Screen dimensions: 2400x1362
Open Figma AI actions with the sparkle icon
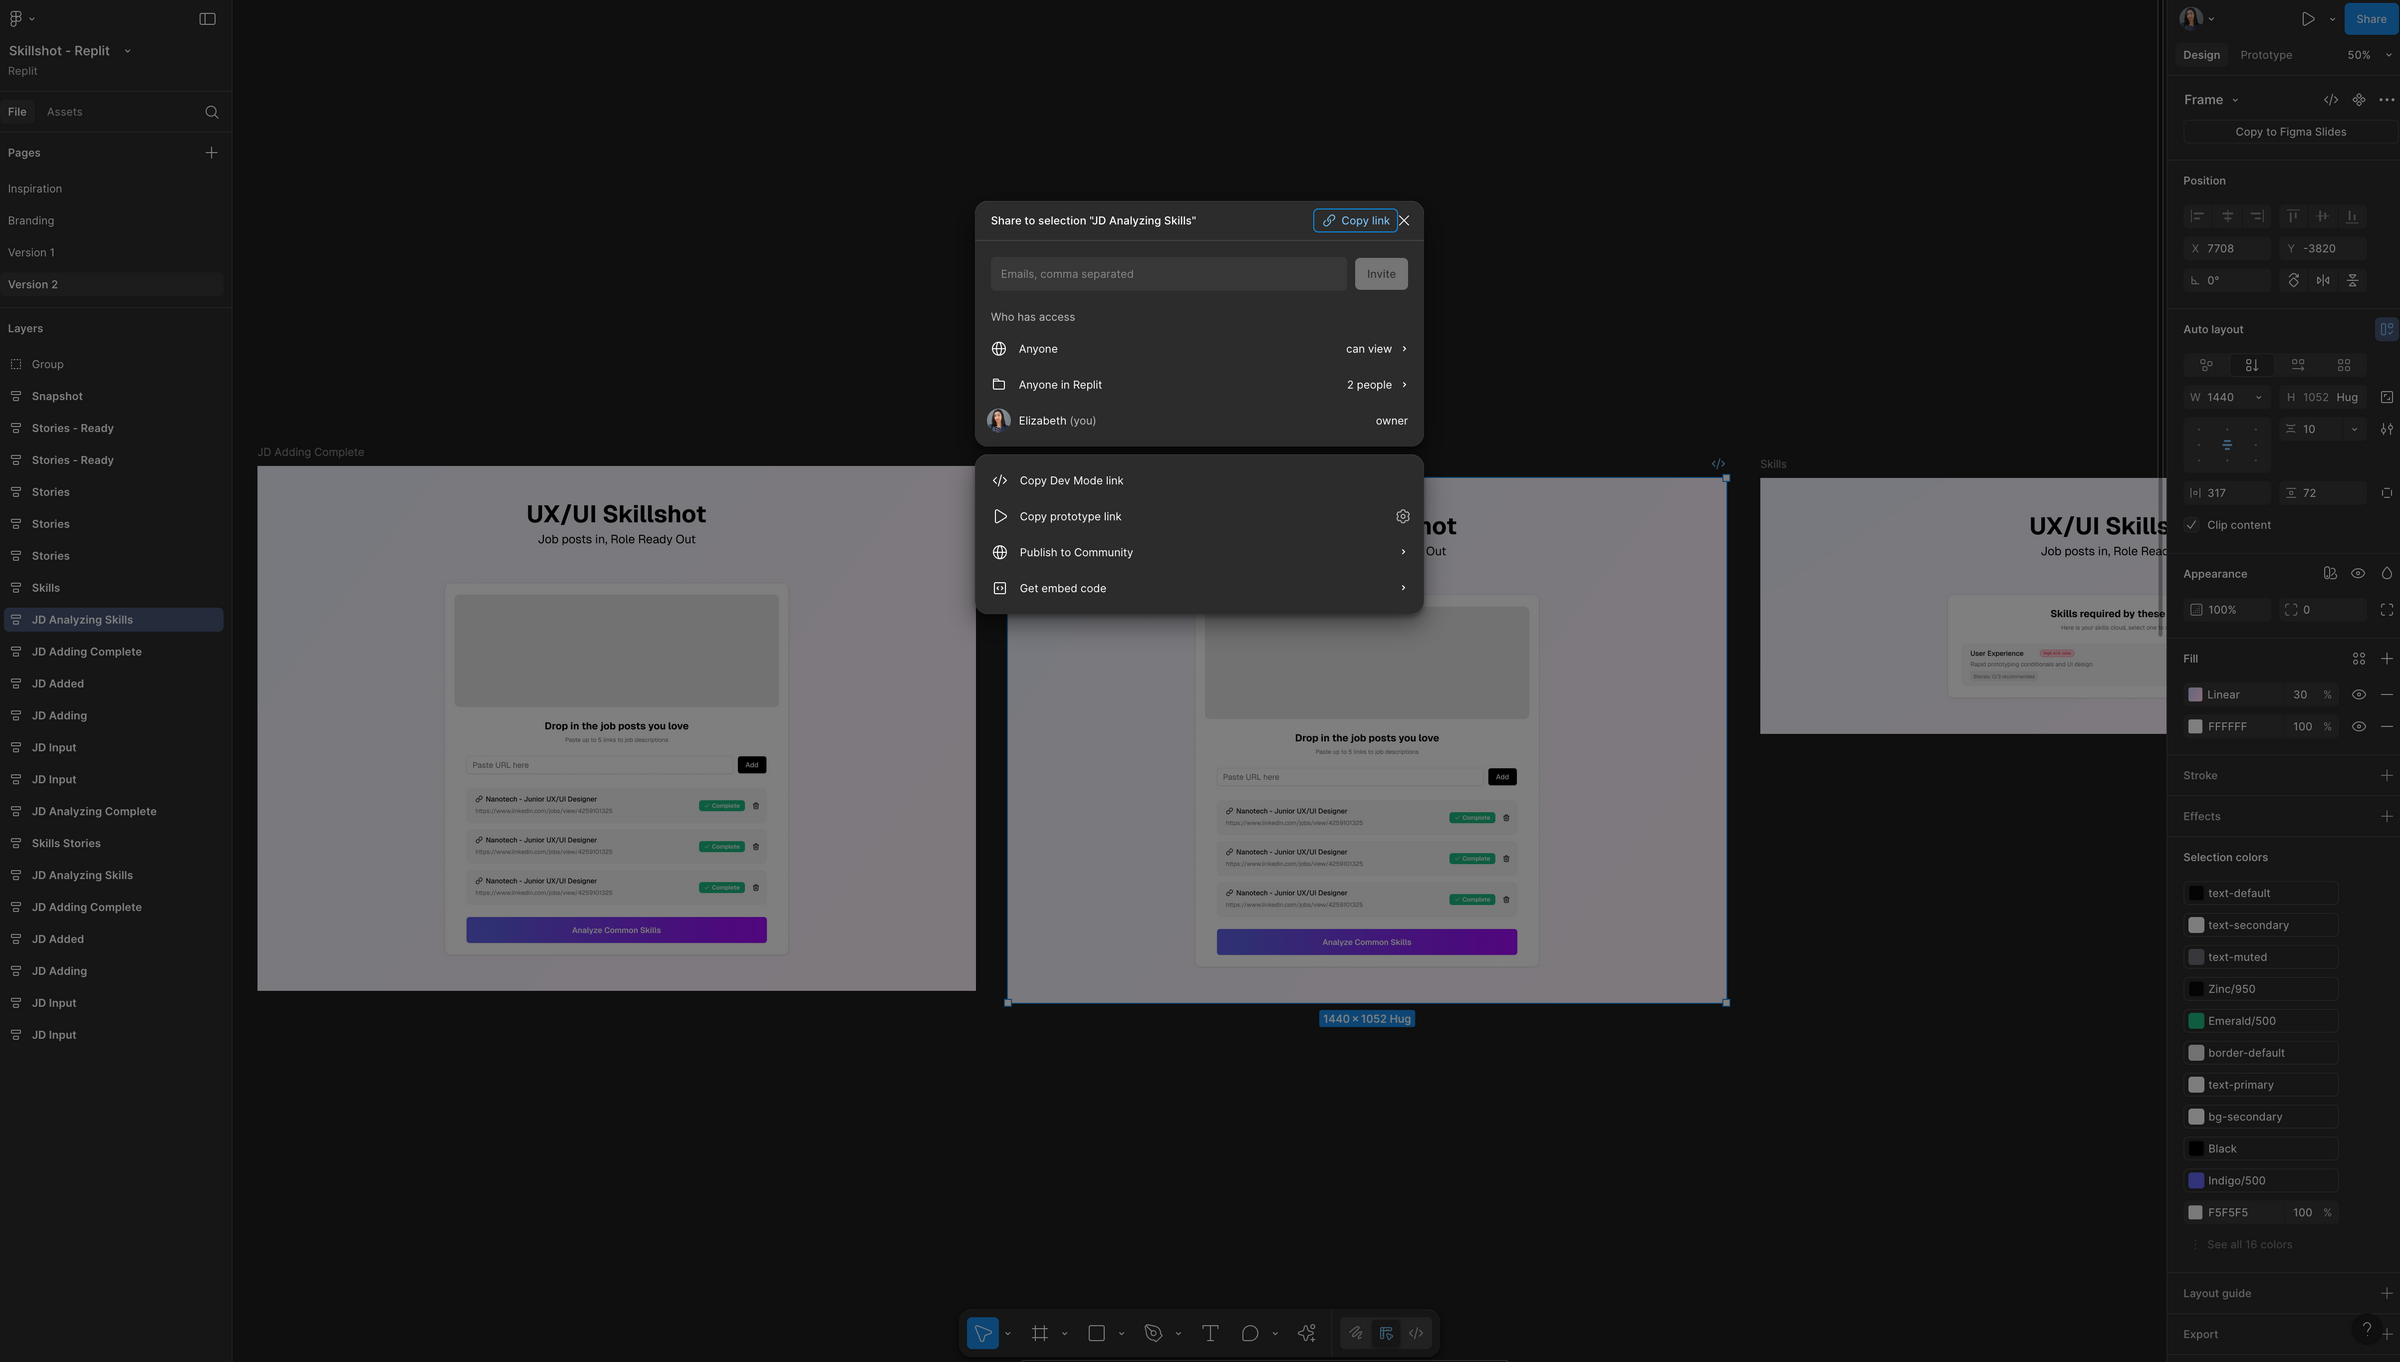click(1305, 1333)
